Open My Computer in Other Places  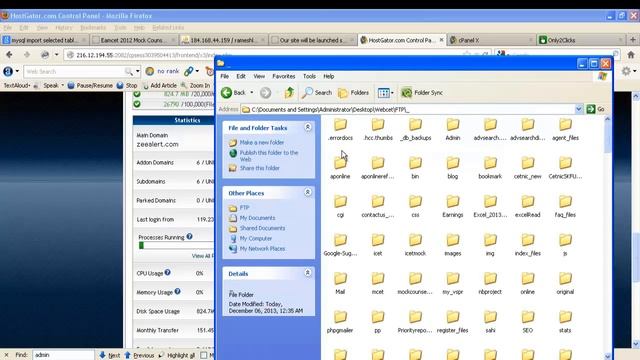point(256,238)
